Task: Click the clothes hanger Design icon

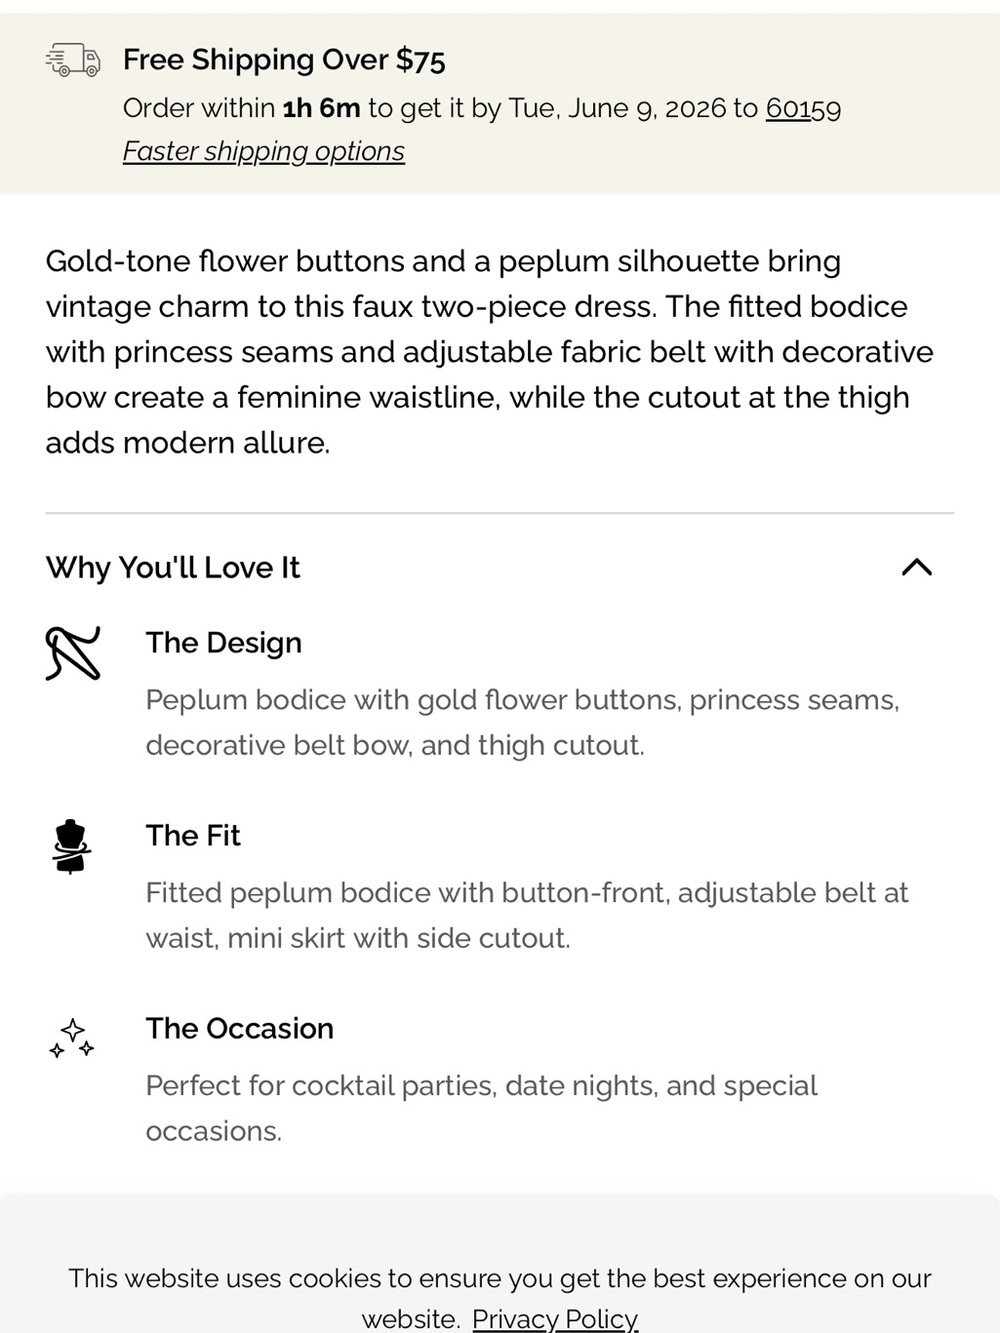Action: 73,653
